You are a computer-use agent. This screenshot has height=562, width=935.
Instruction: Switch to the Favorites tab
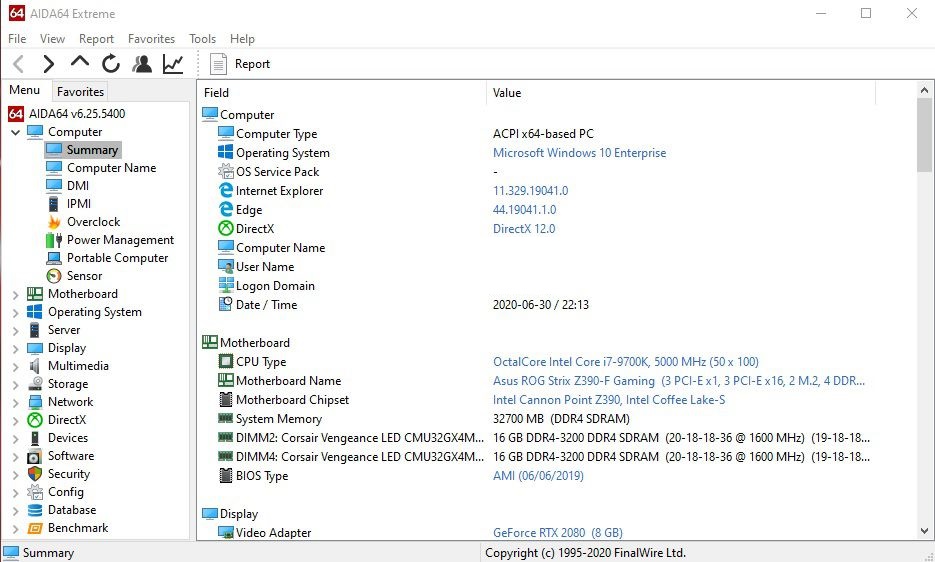[x=81, y=91]
